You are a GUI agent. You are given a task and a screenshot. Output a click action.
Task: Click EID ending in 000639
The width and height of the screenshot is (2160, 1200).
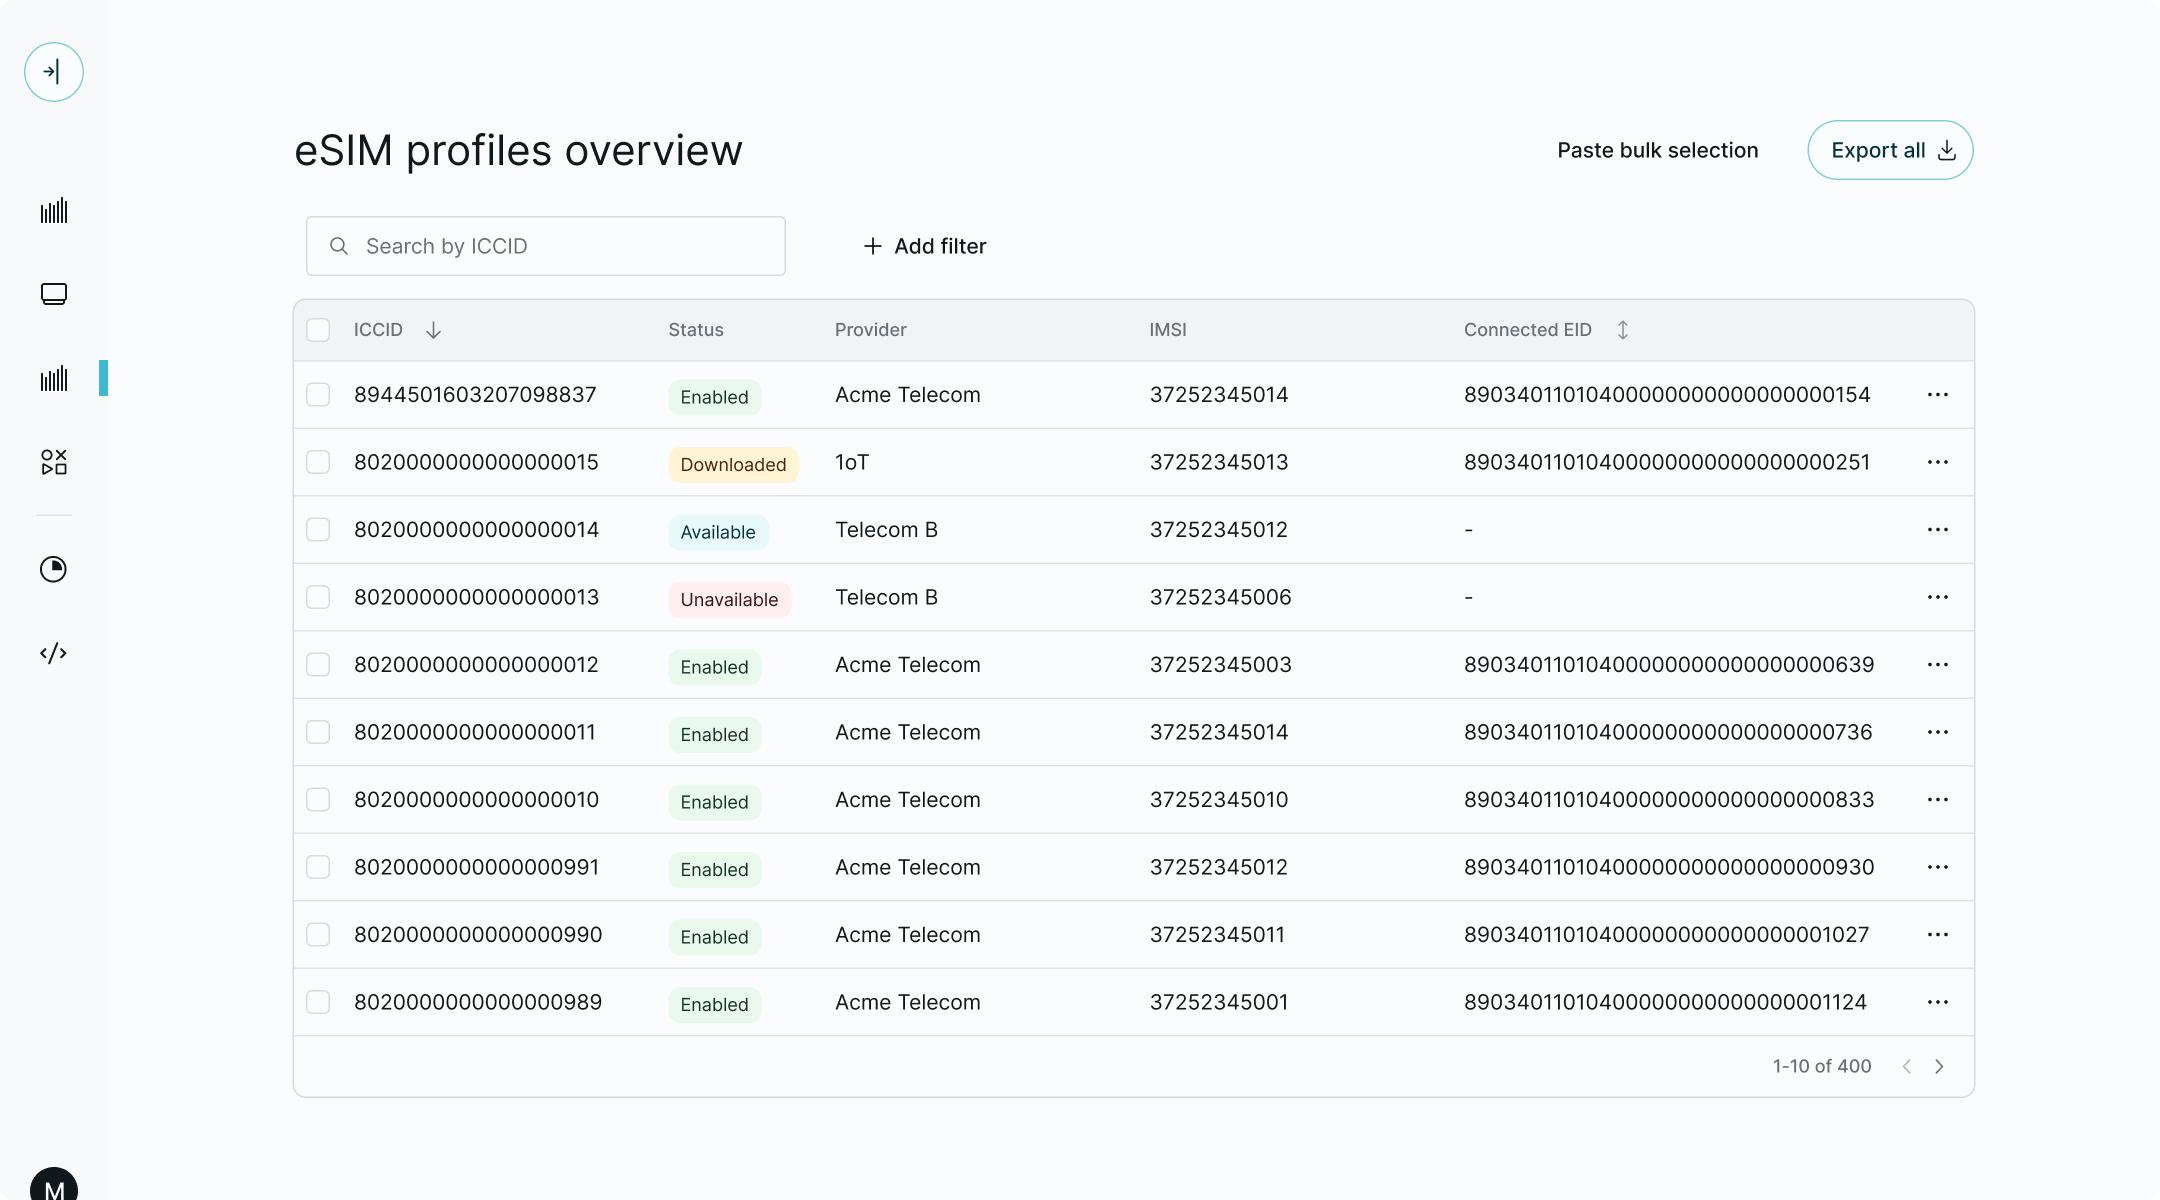point(1669,665)
